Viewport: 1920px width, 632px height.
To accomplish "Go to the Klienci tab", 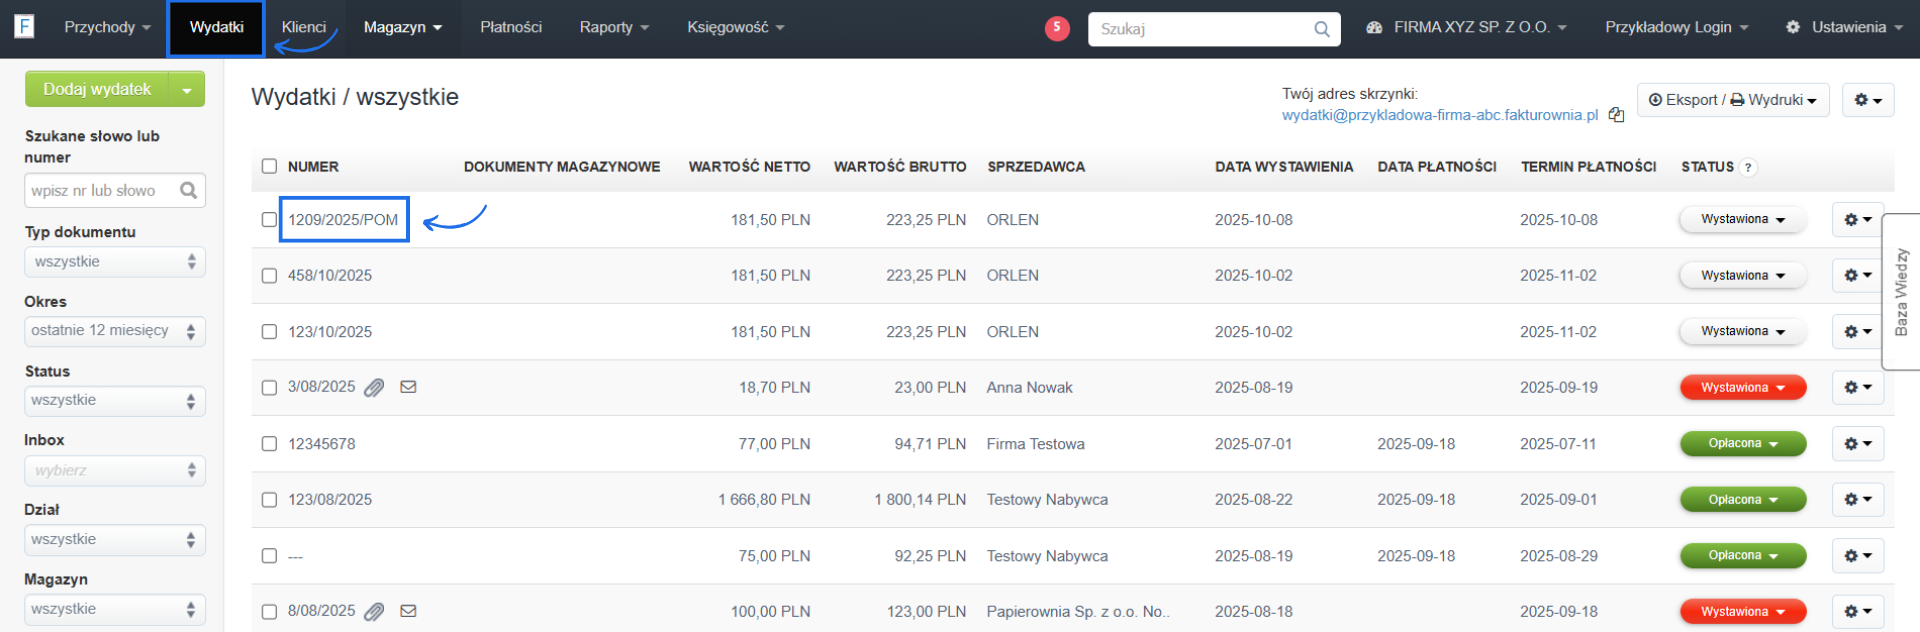I will tap(304, 28).
